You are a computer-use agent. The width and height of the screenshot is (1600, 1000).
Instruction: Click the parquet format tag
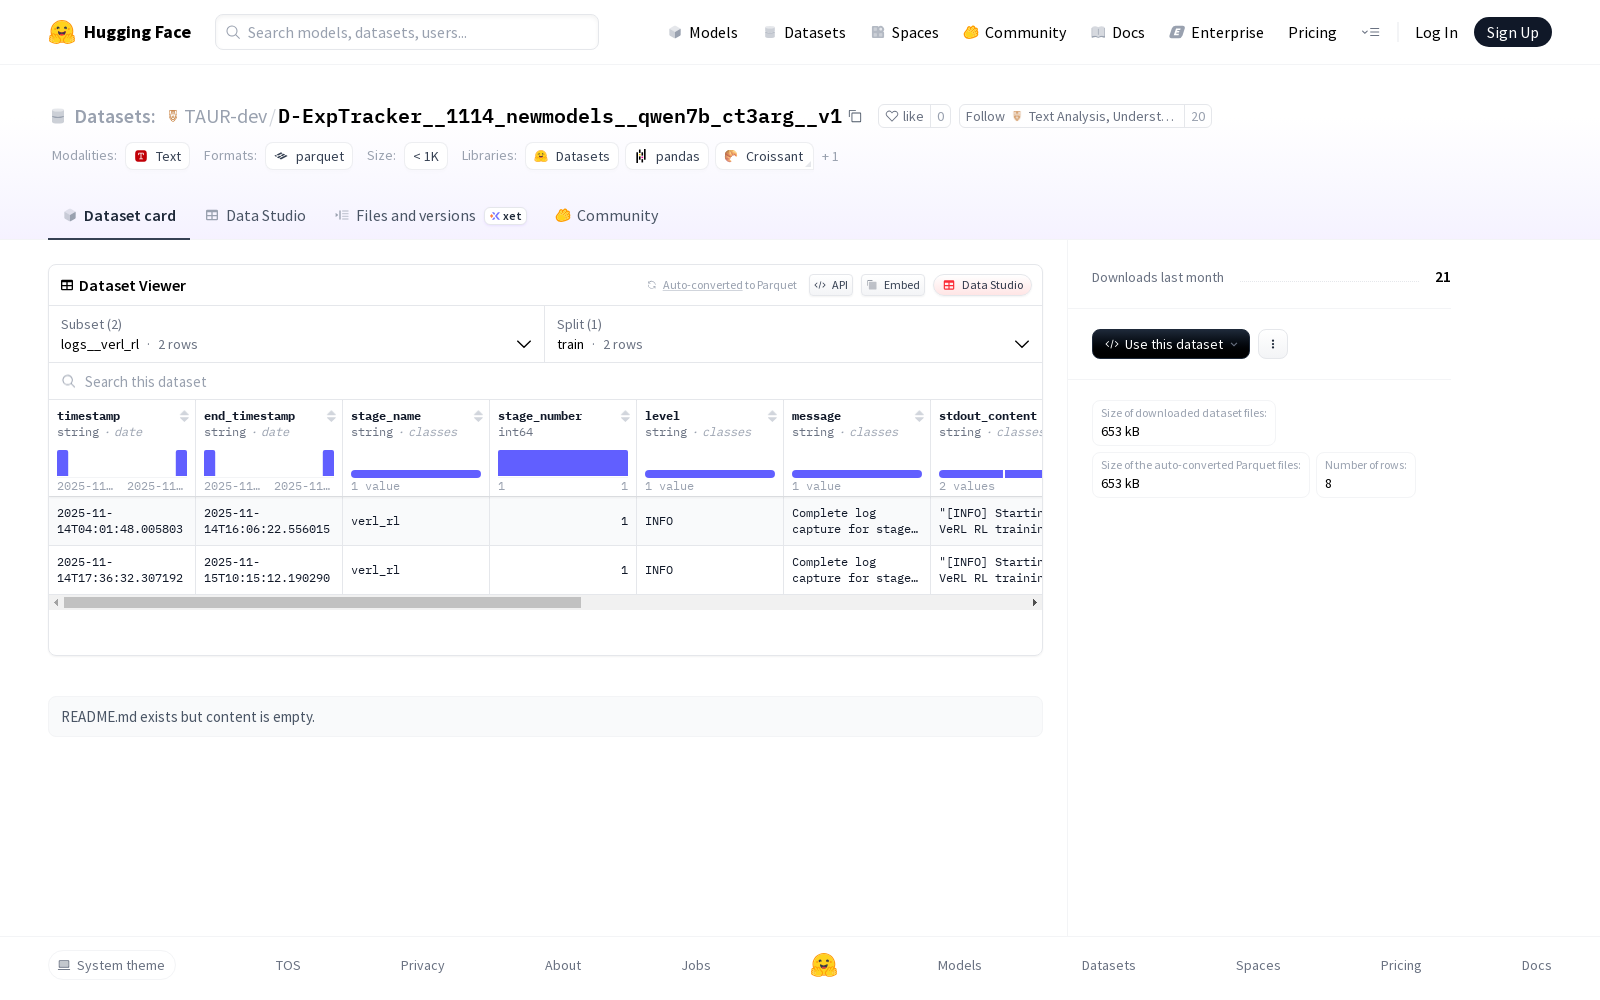tap(309, 156)
